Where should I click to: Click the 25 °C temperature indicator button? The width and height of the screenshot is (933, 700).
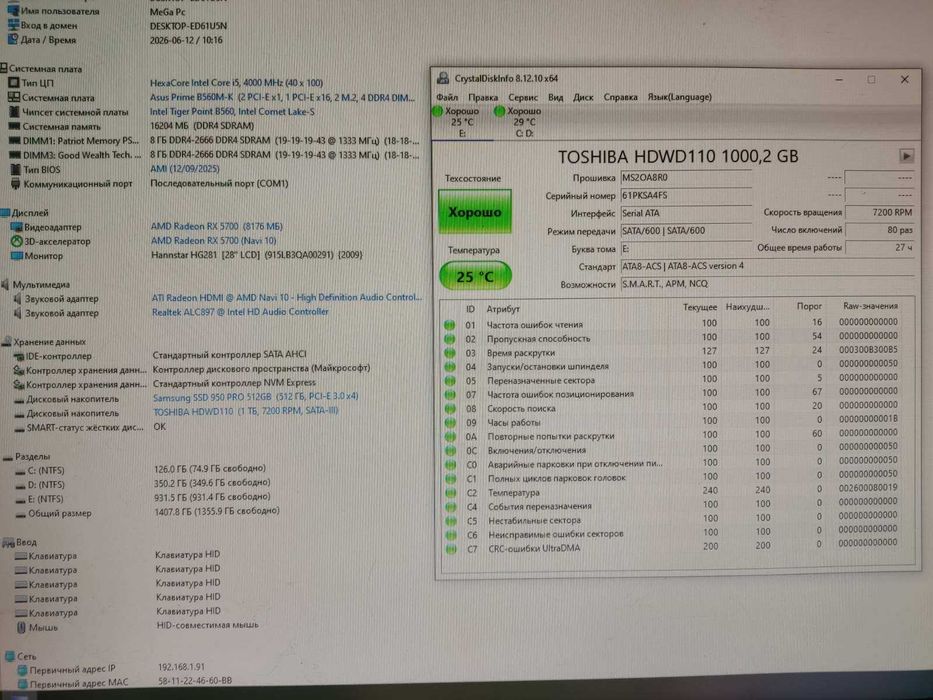(x=475, y=276)
